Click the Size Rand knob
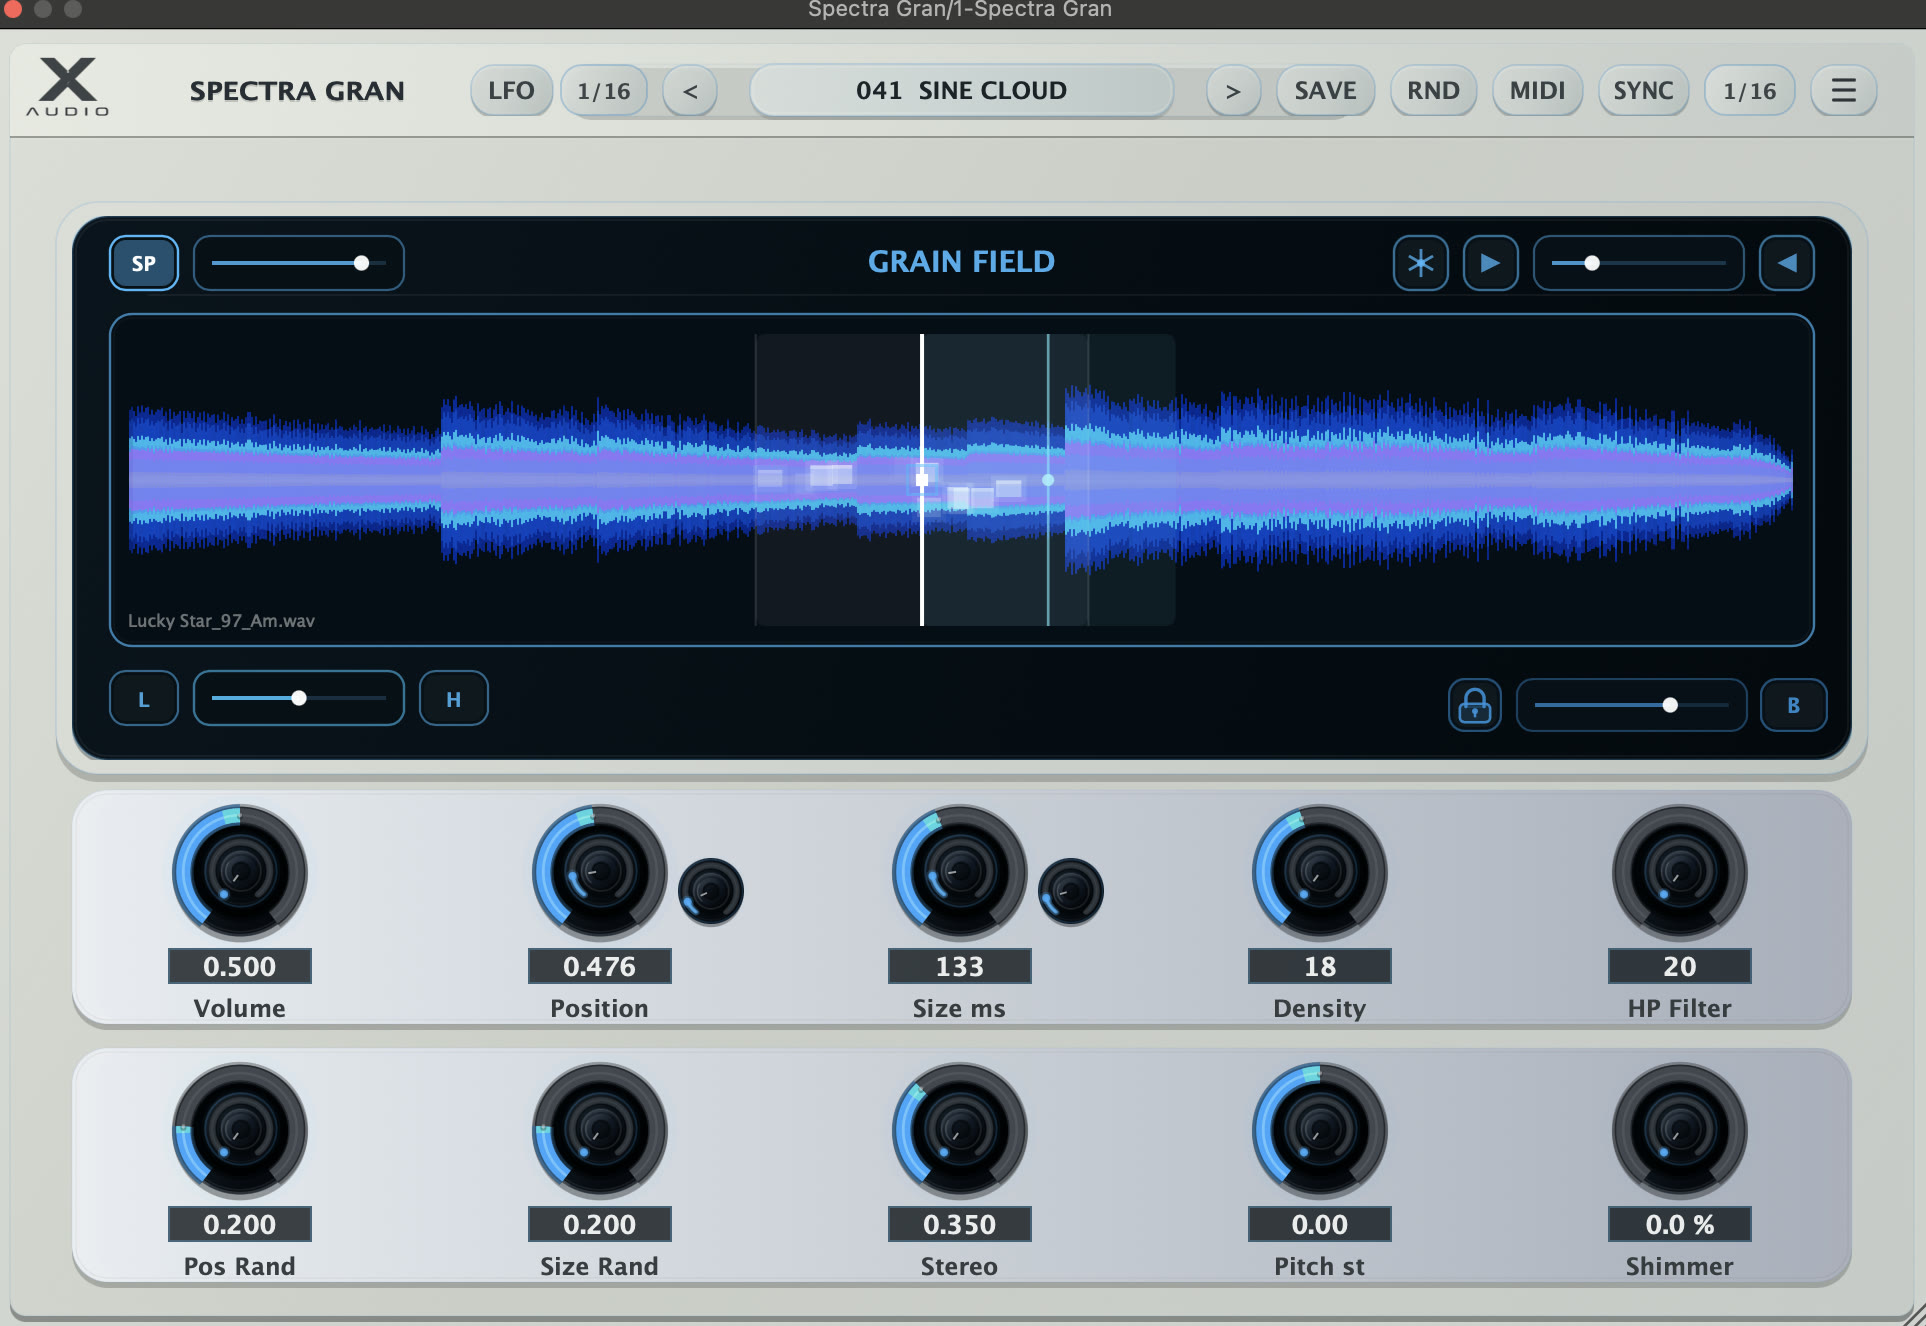This screenshot has height=1326, width=1926. tap(600, 1131)
